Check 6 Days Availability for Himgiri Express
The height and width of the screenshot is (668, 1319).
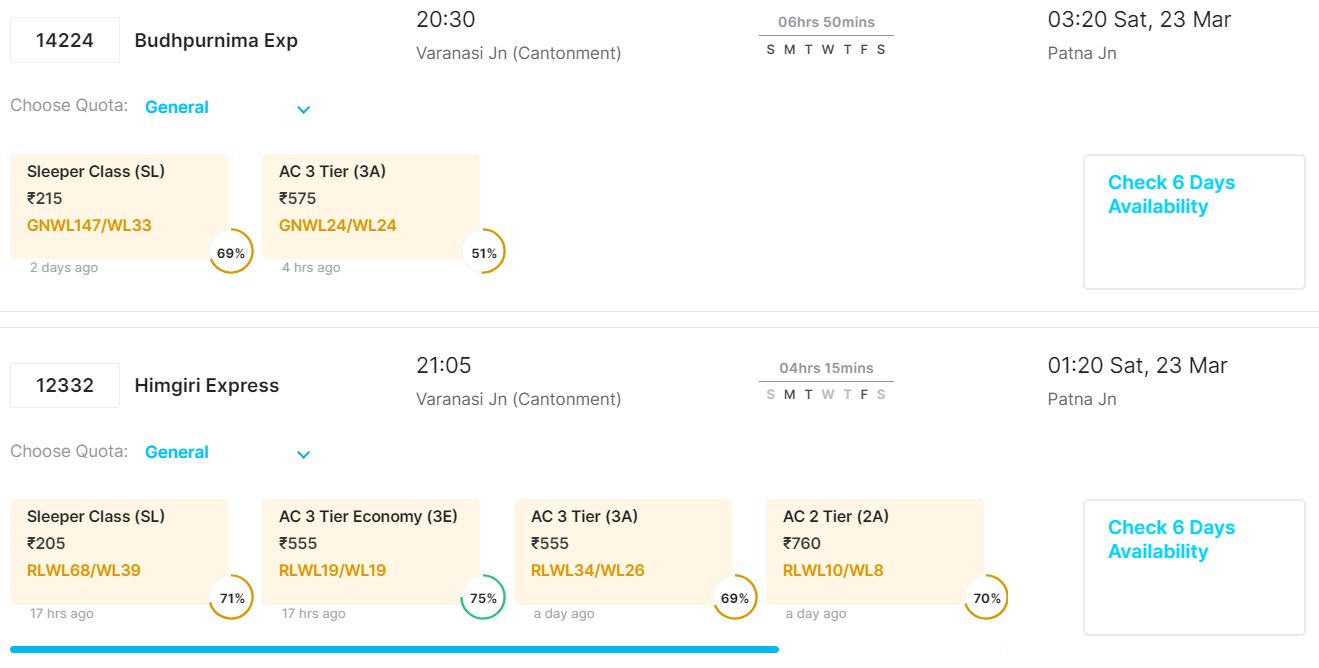pos(1171,540)
